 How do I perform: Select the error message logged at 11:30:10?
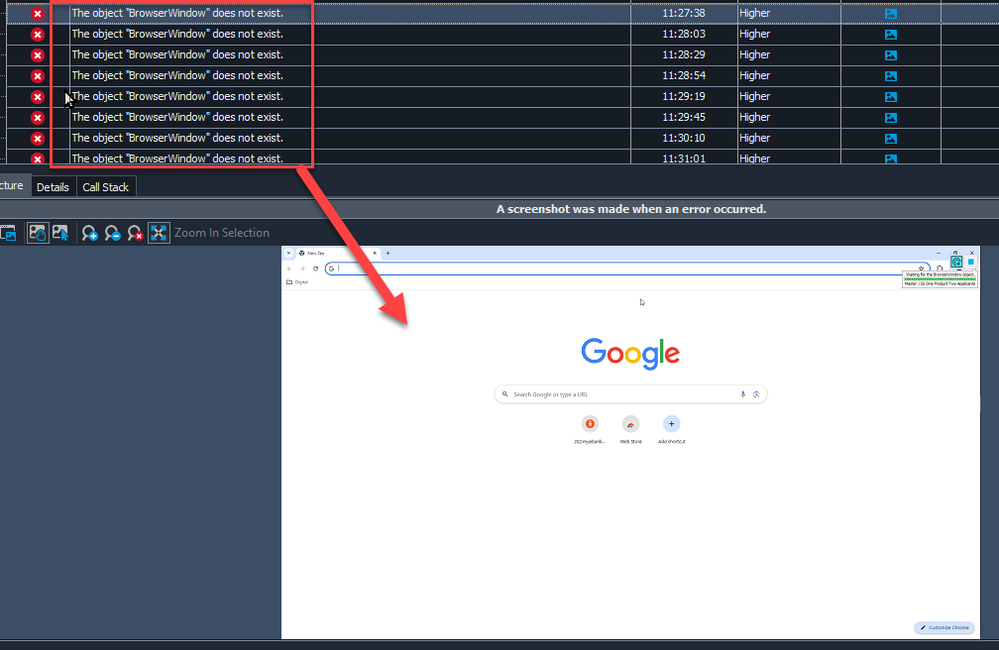click(177, 138)
